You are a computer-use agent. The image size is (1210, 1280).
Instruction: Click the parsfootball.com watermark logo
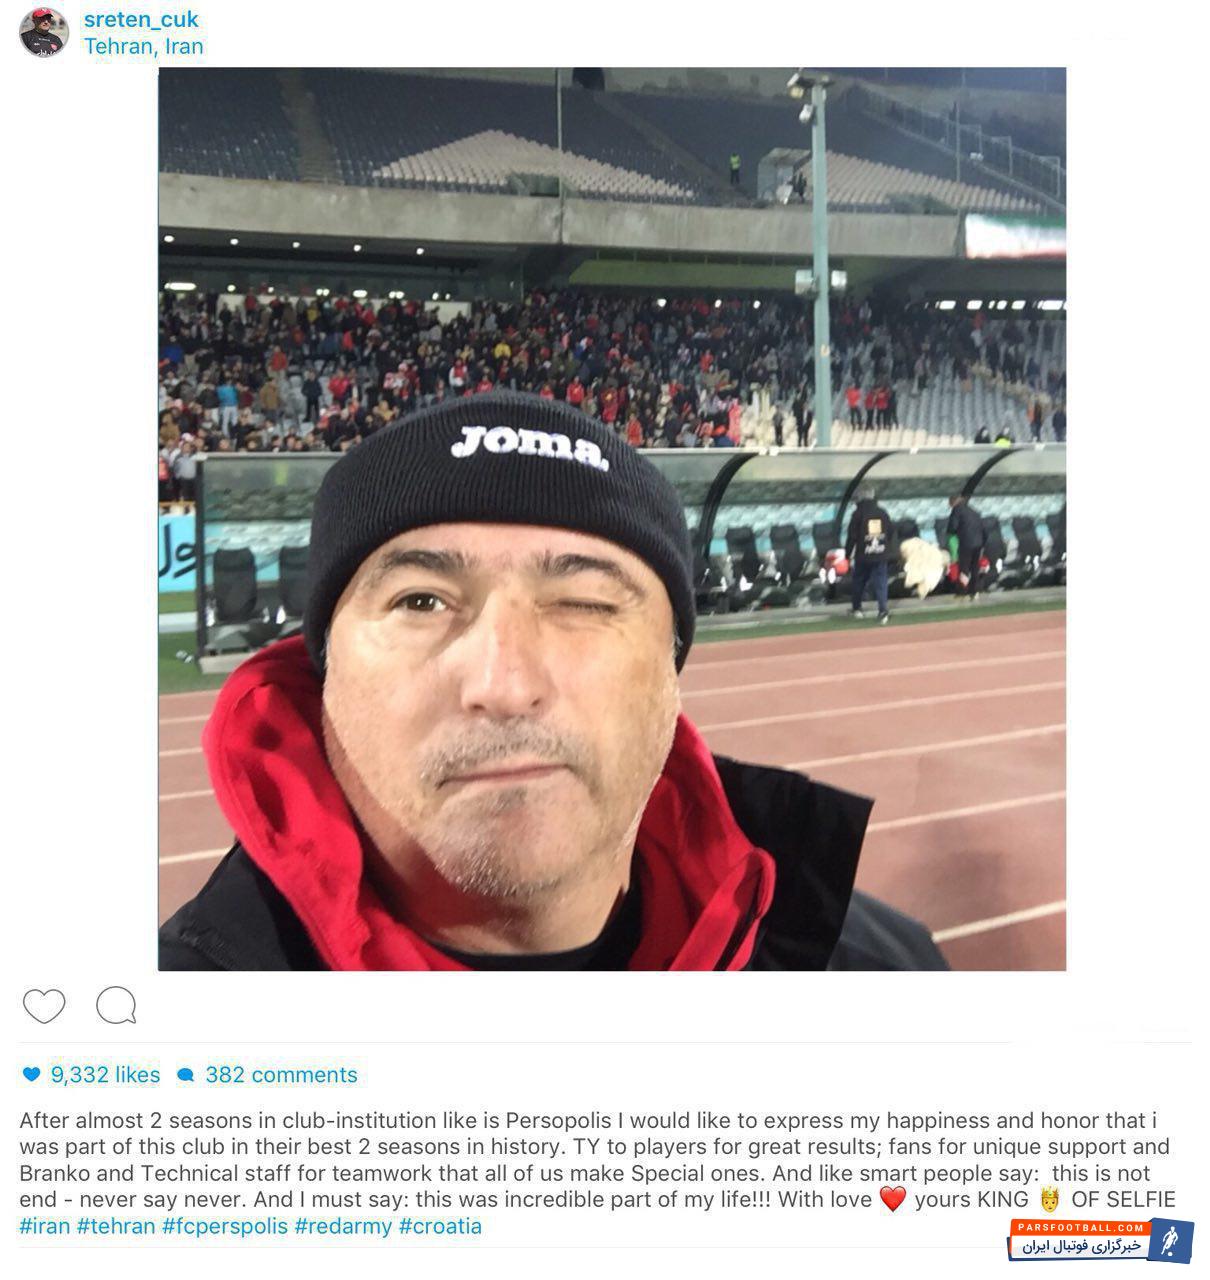(x=1100, y=1240)
